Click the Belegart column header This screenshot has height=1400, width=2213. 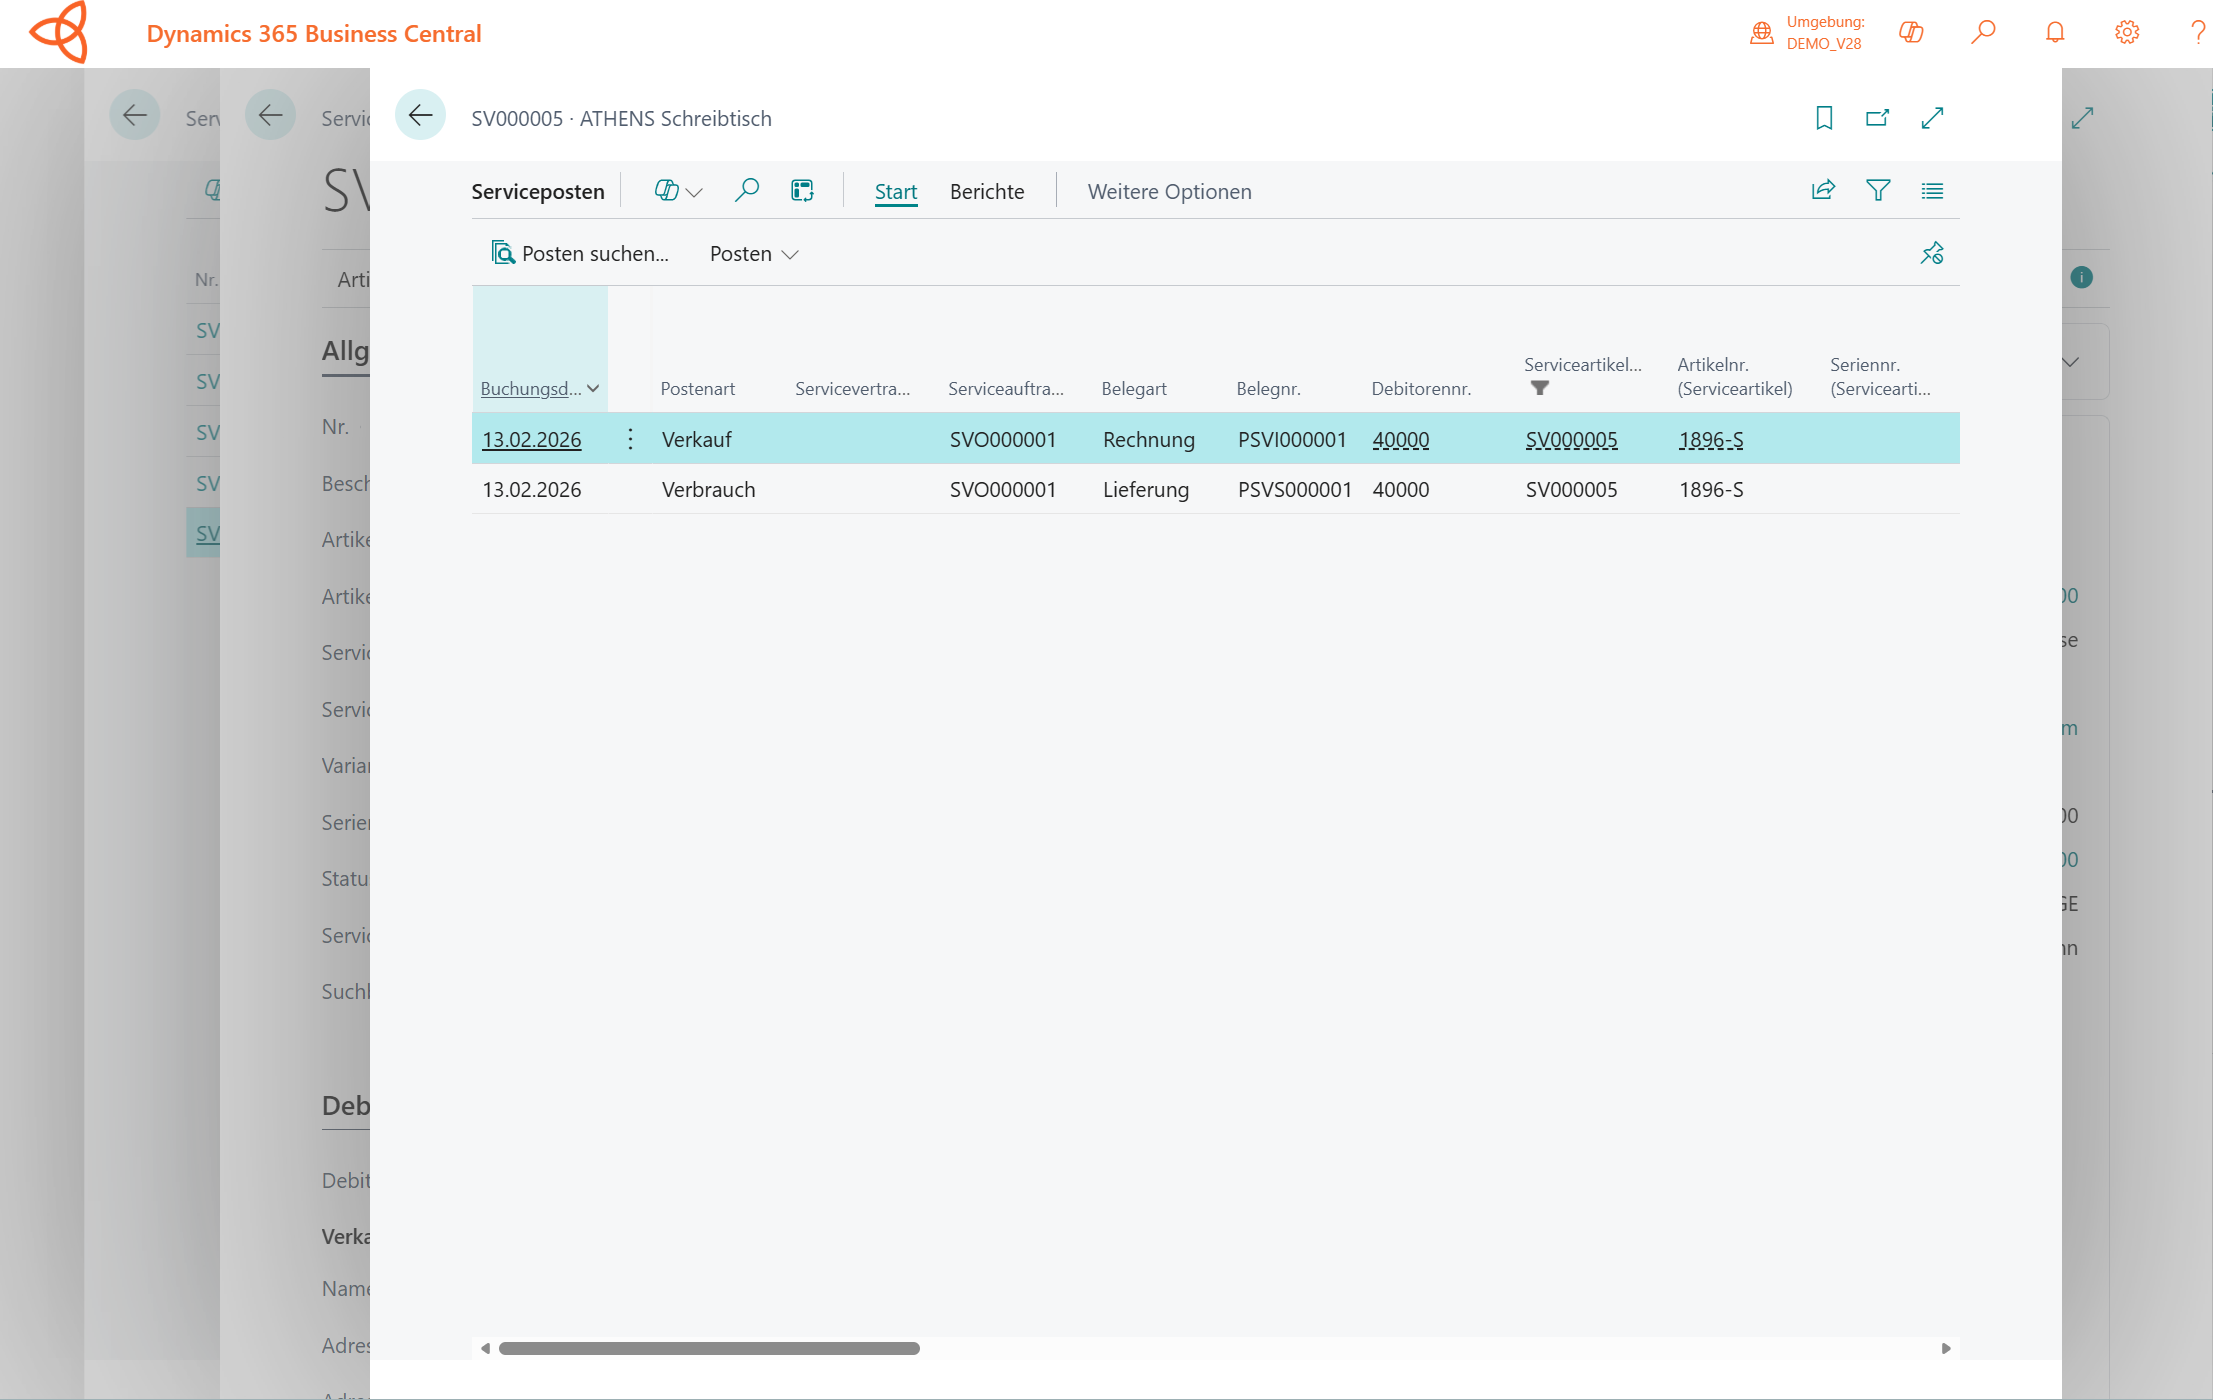(x=1134, y=389)
